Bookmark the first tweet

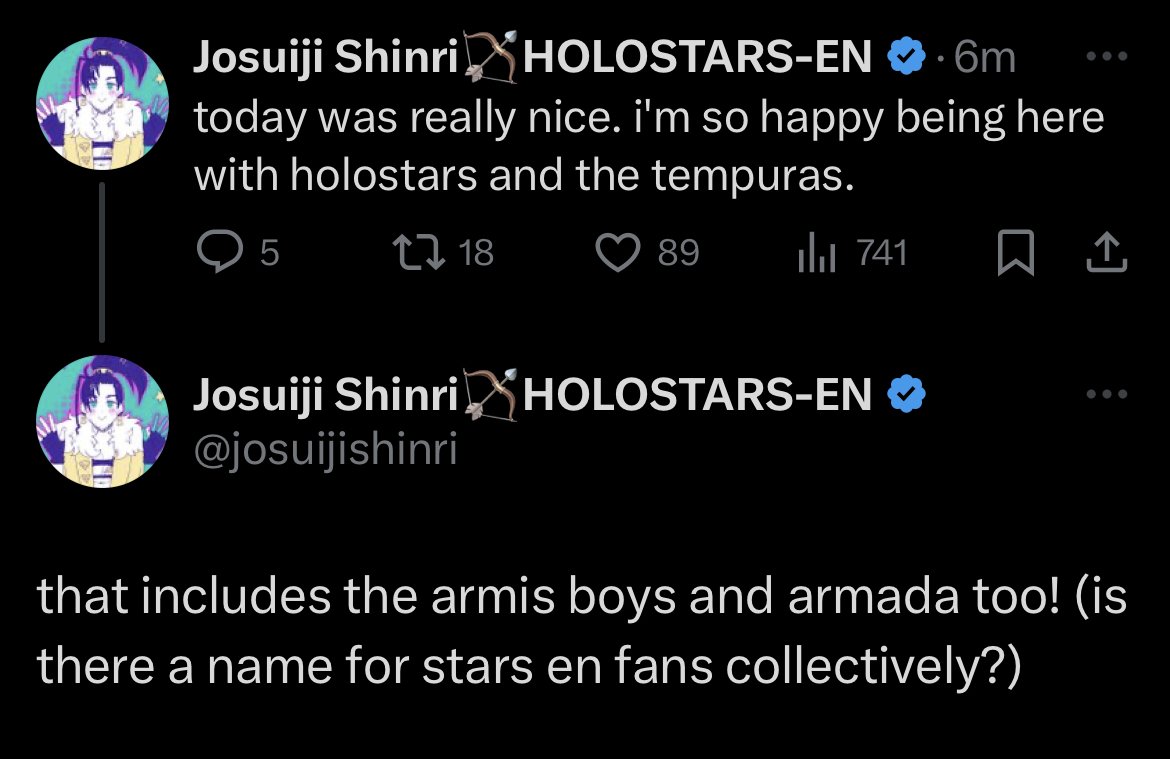point(1016,253)
